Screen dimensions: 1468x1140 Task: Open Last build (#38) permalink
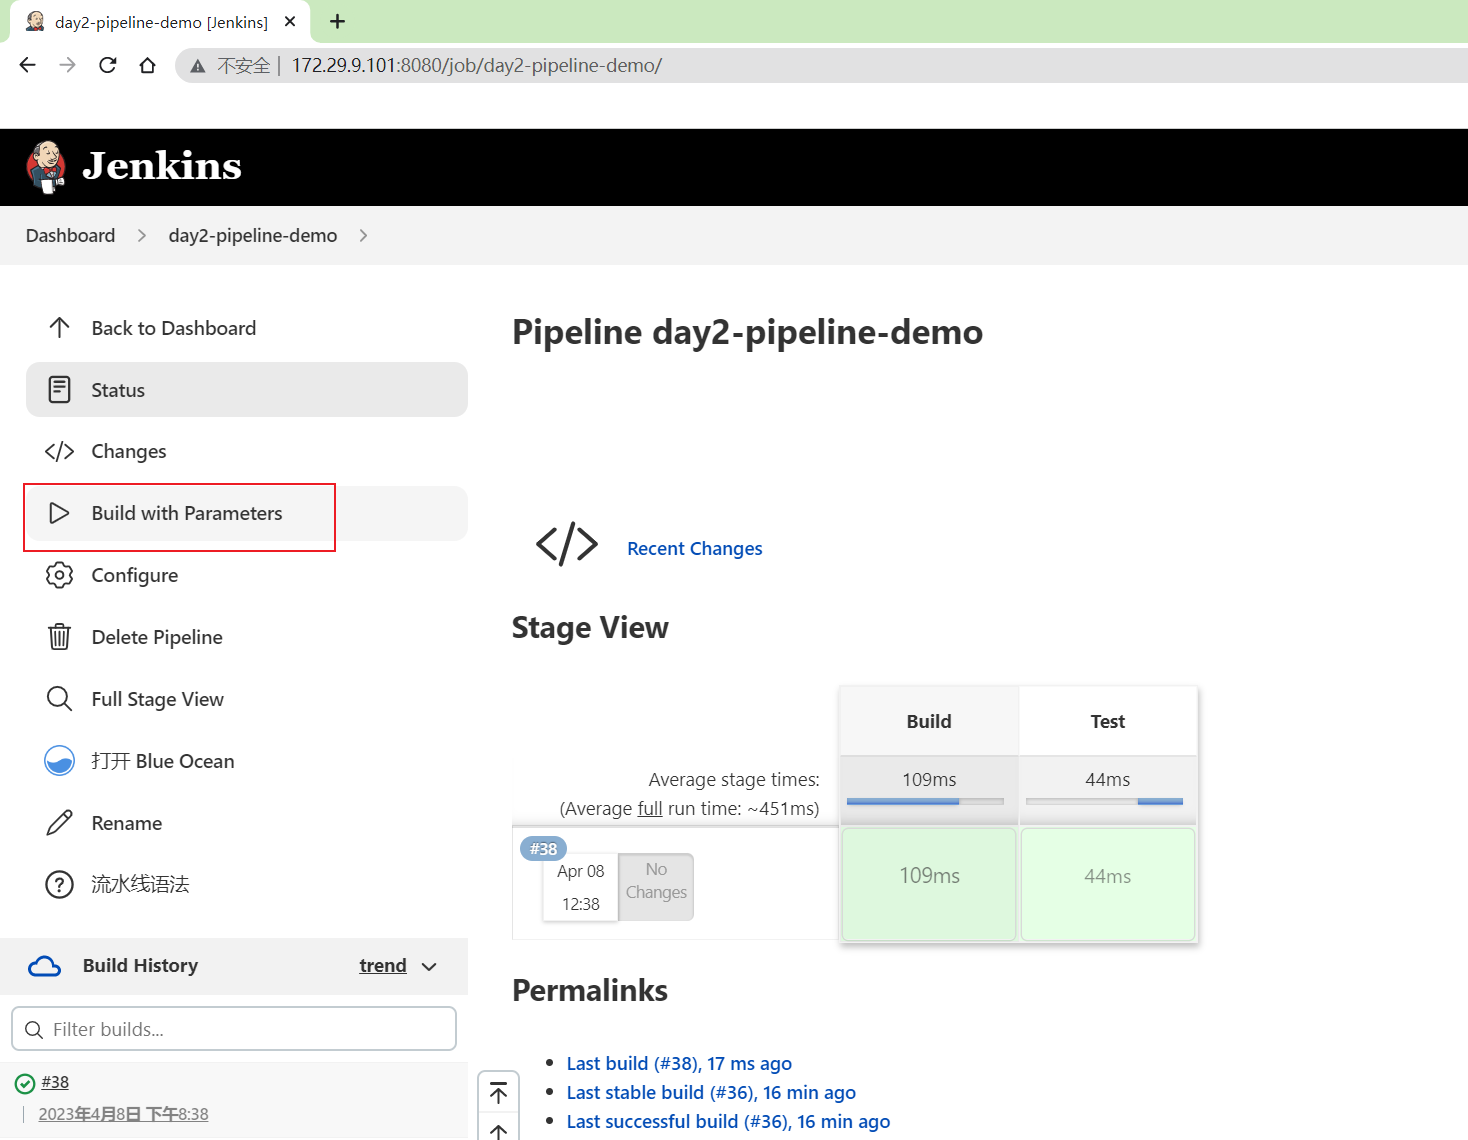pyautogui.click(x=679, y=1063)
